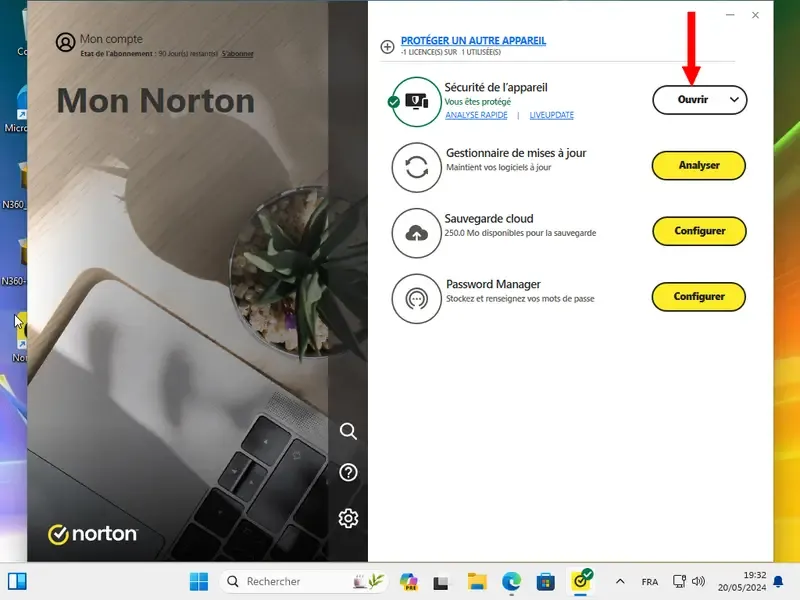800x600 pixels.
Task: Open the Mon compte profile icon
Action: (x=65, y=42)
